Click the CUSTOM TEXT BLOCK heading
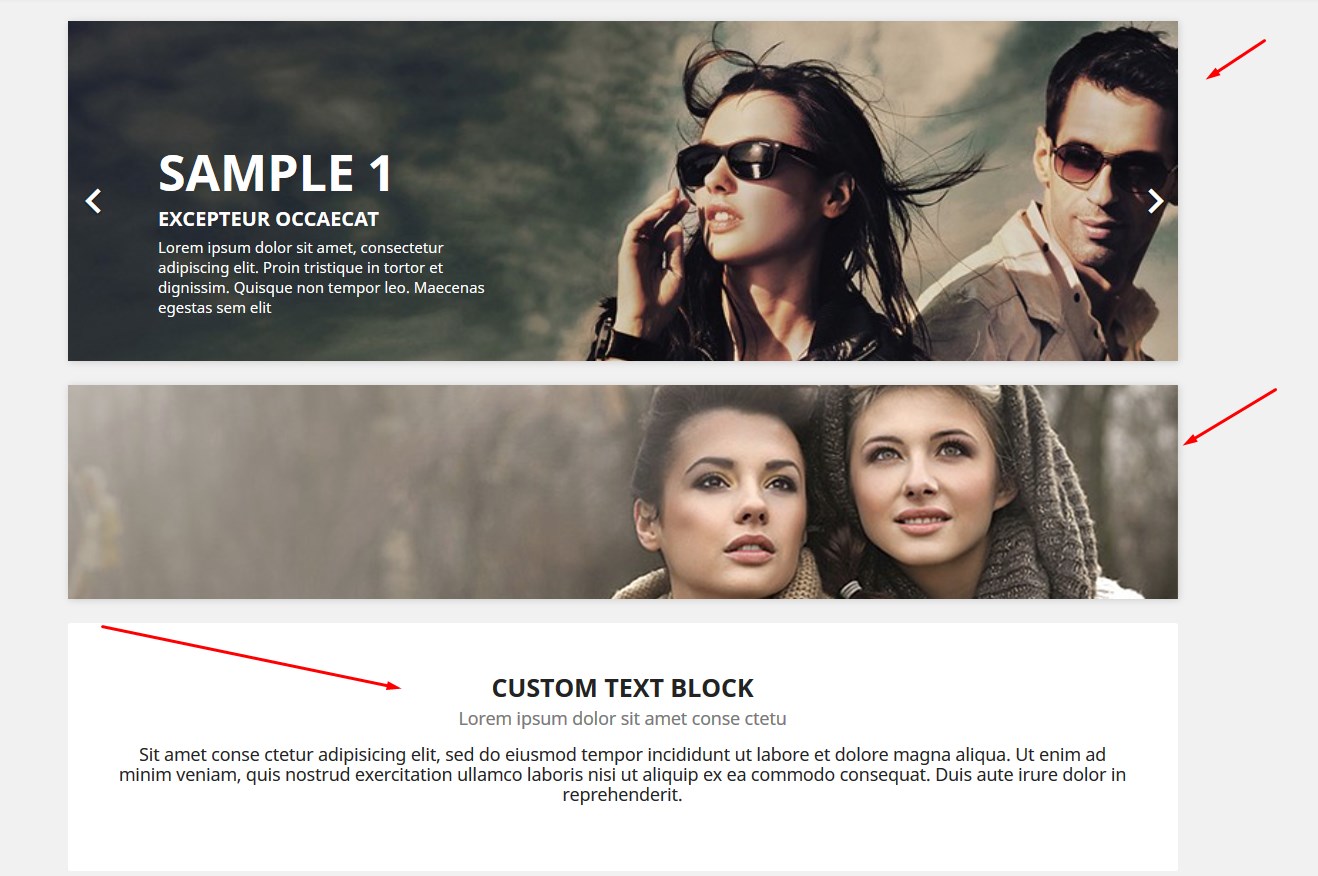Viewport: 1318px width, 876px height. coord(622,688)
